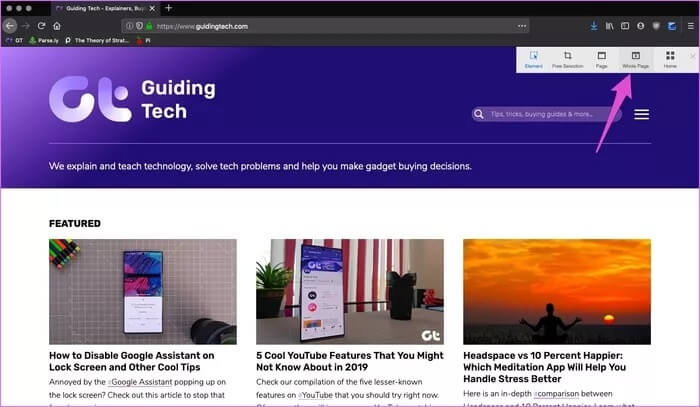Screen dimensions: 700x407
Task: Click the Home button in capture toolbar
Action: coord(670,59)
